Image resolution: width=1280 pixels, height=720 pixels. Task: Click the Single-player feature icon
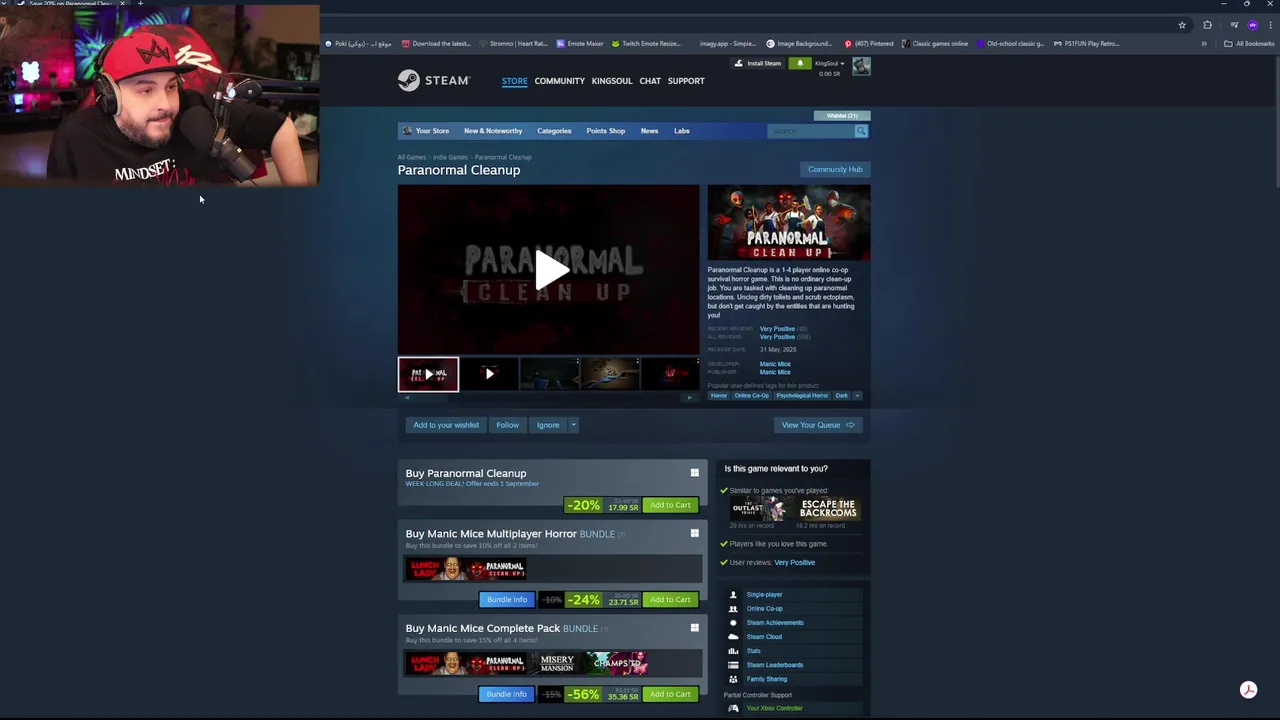tap(733, 595)
